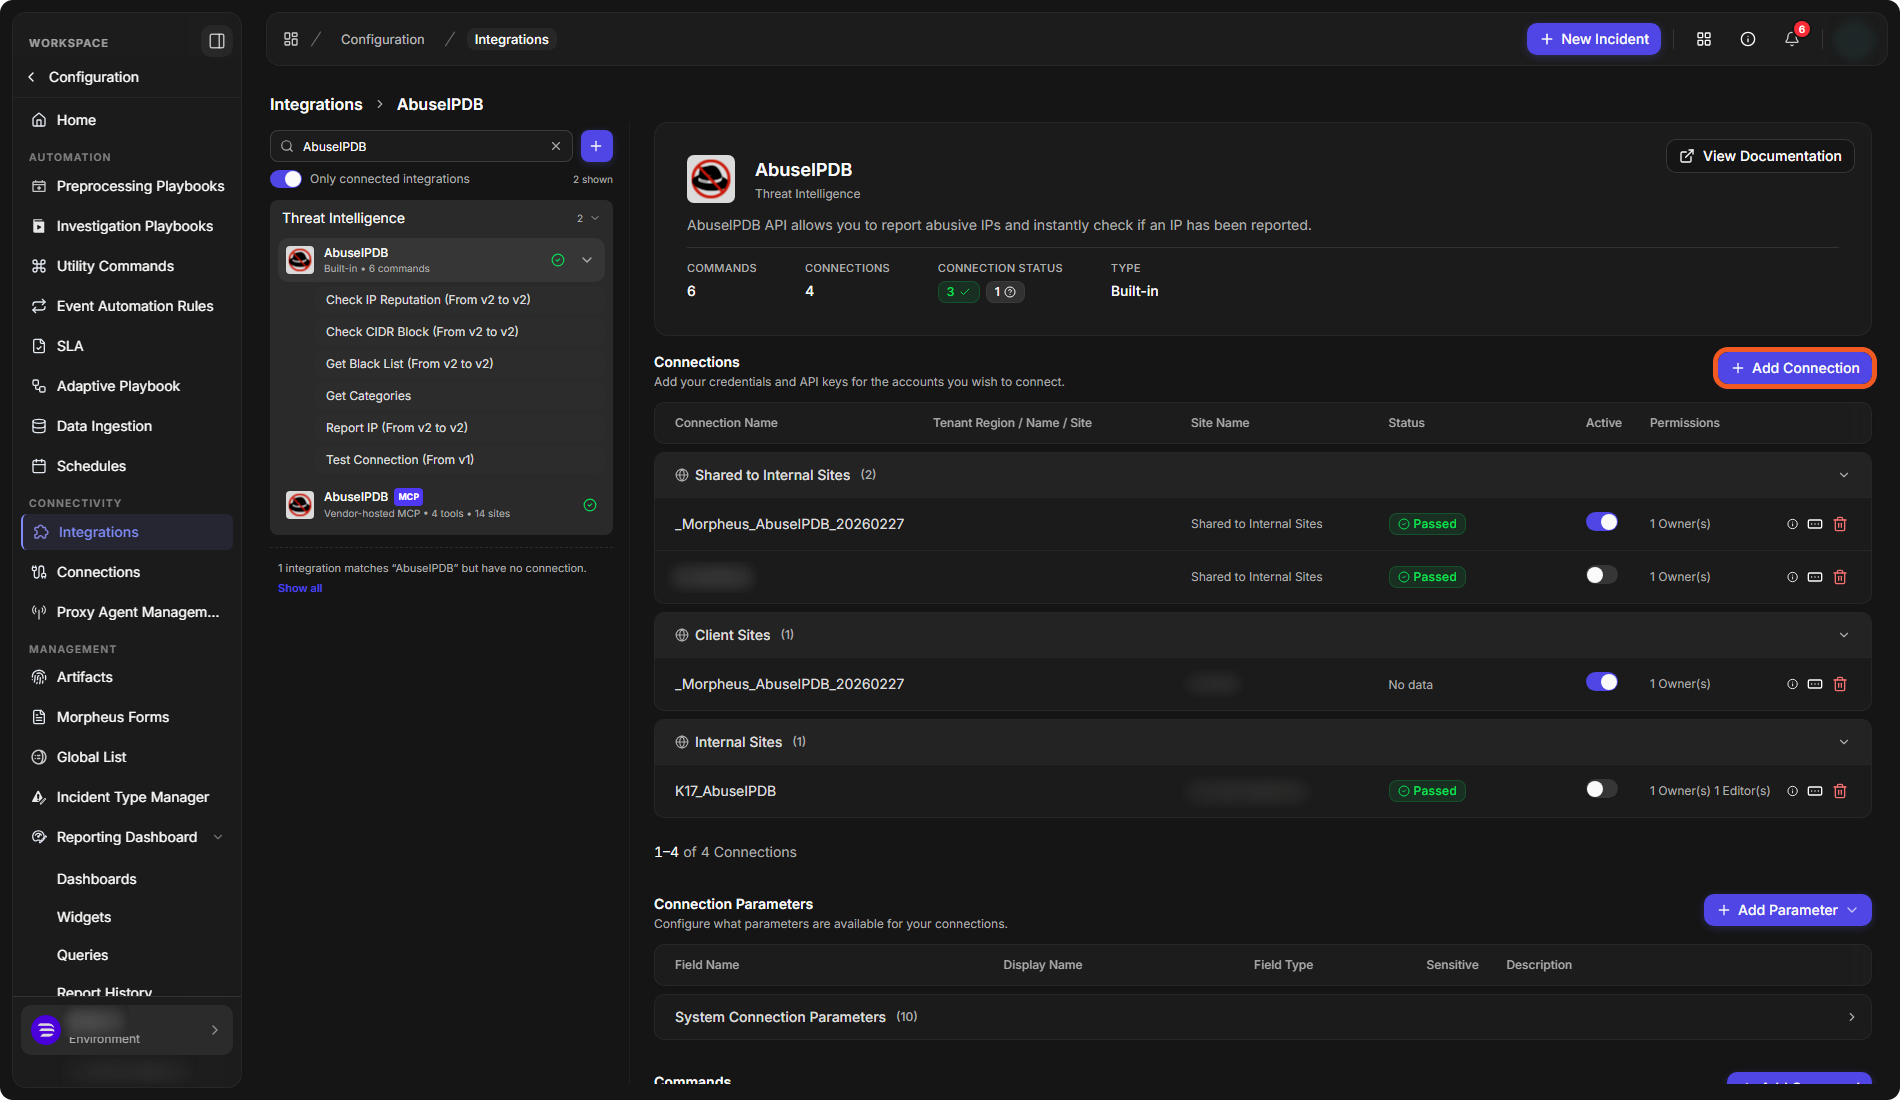Enable the blurred Shared to Internal Sites connection
The height and width of the screenshot is (1100, 1900).
pos(1602,575)
